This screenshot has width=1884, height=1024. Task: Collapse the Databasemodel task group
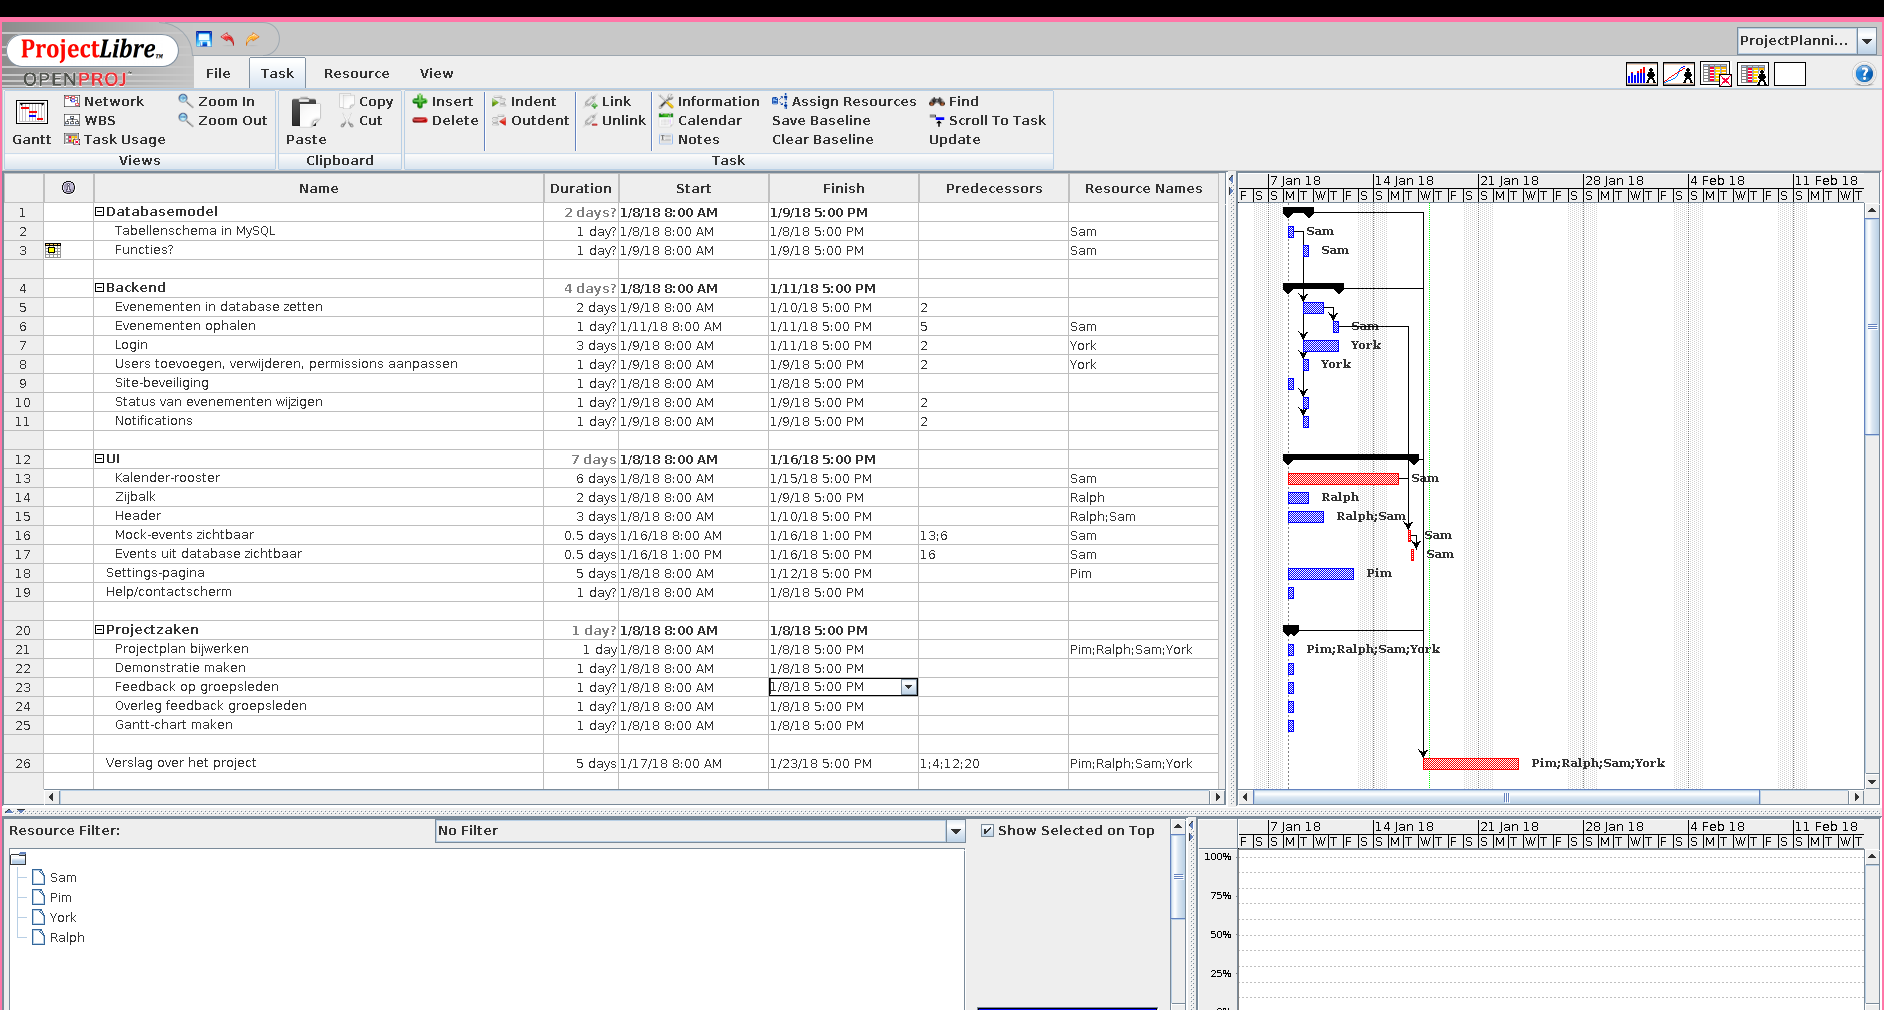100,212
